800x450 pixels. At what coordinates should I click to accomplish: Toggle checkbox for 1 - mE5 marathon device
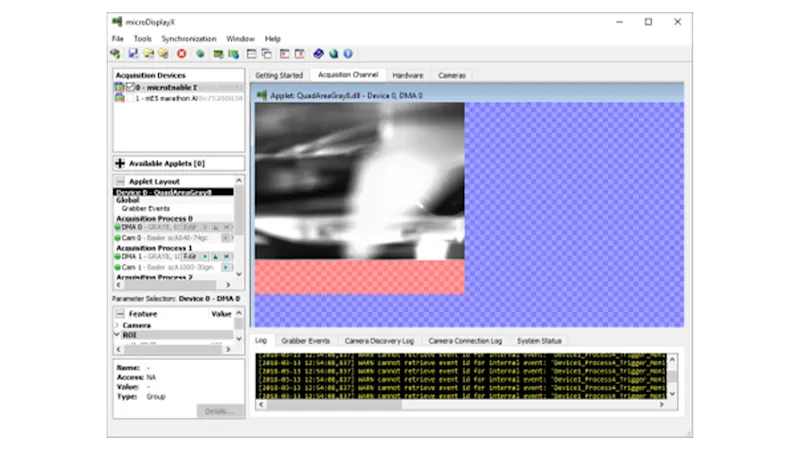pos(129,99)
